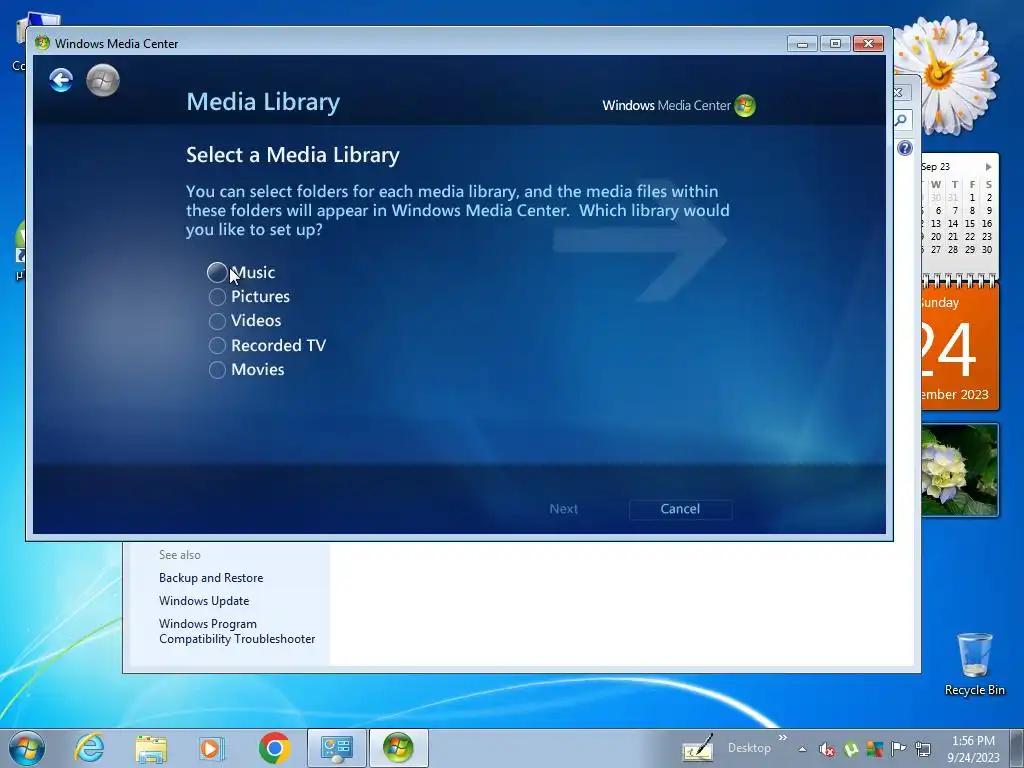
Task: Click the search magnifier in background window
Action: point(901,120)
